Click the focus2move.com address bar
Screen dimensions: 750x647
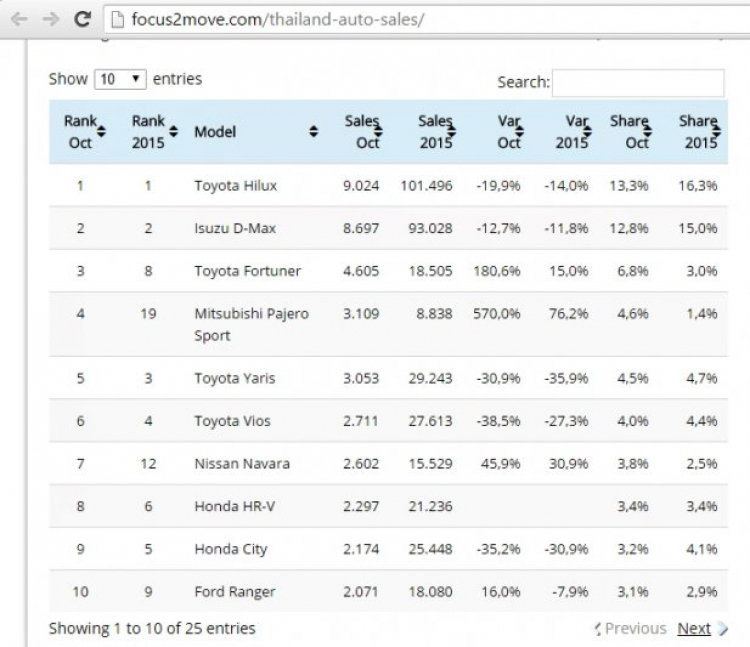tap(426, 20)
